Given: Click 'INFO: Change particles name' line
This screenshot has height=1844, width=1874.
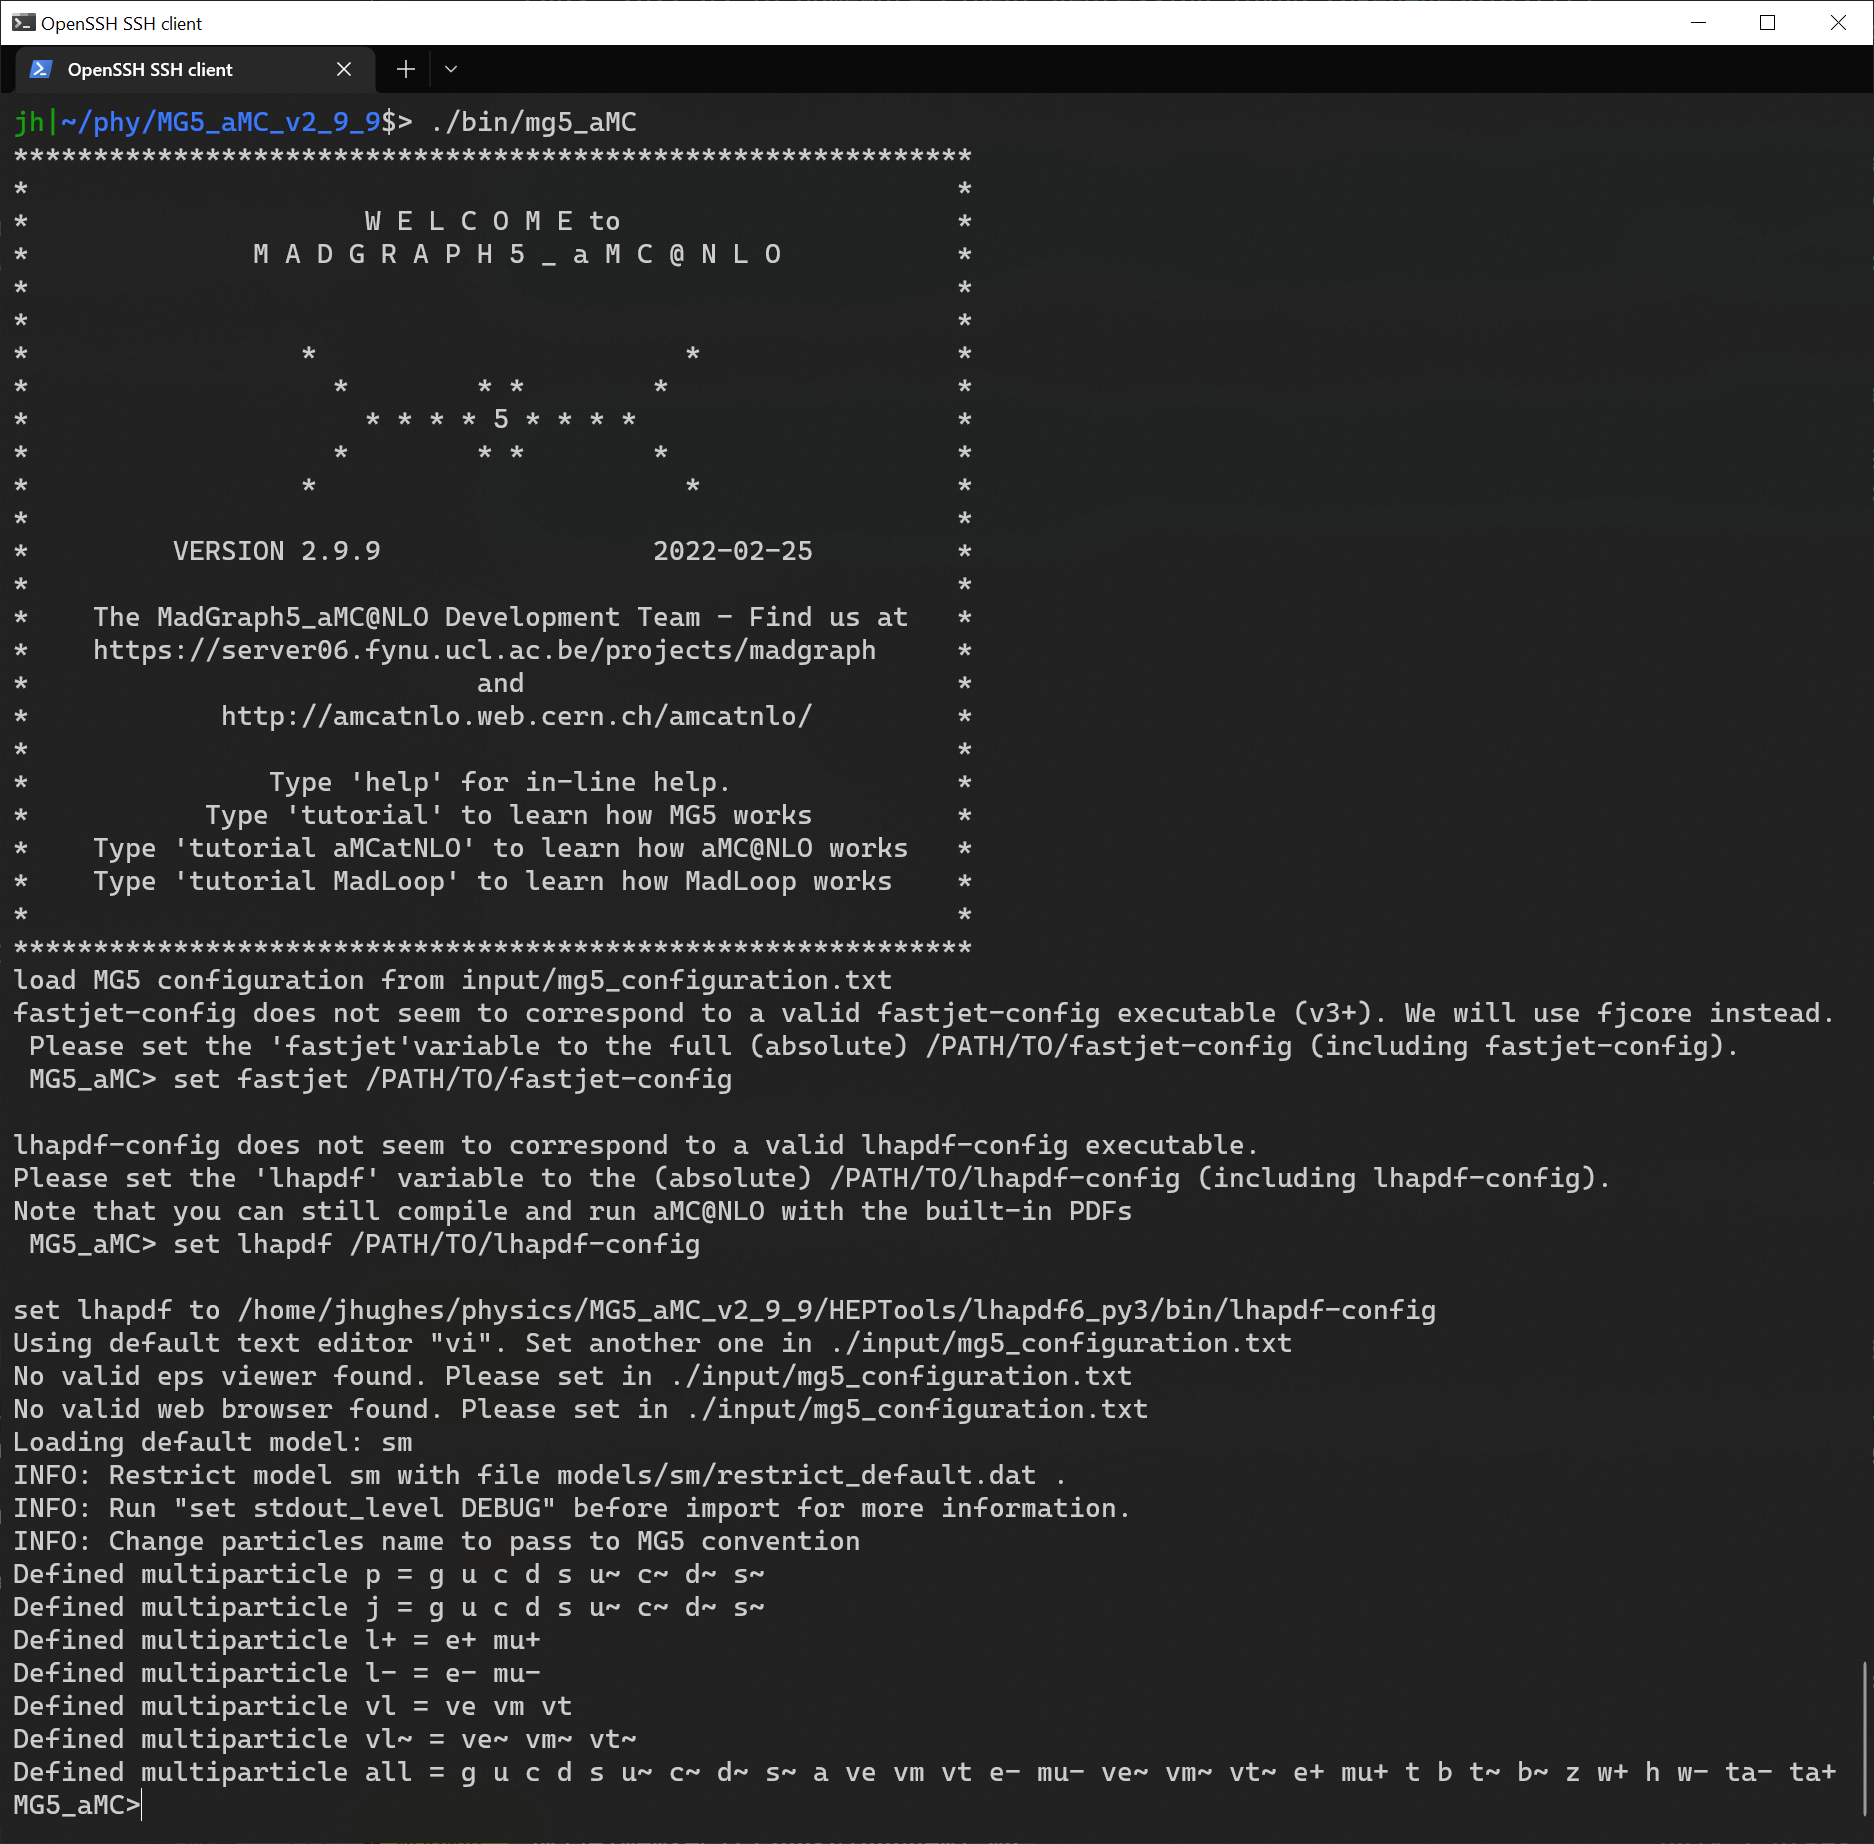Looking at the screenshot, I should click(437, 1541).
